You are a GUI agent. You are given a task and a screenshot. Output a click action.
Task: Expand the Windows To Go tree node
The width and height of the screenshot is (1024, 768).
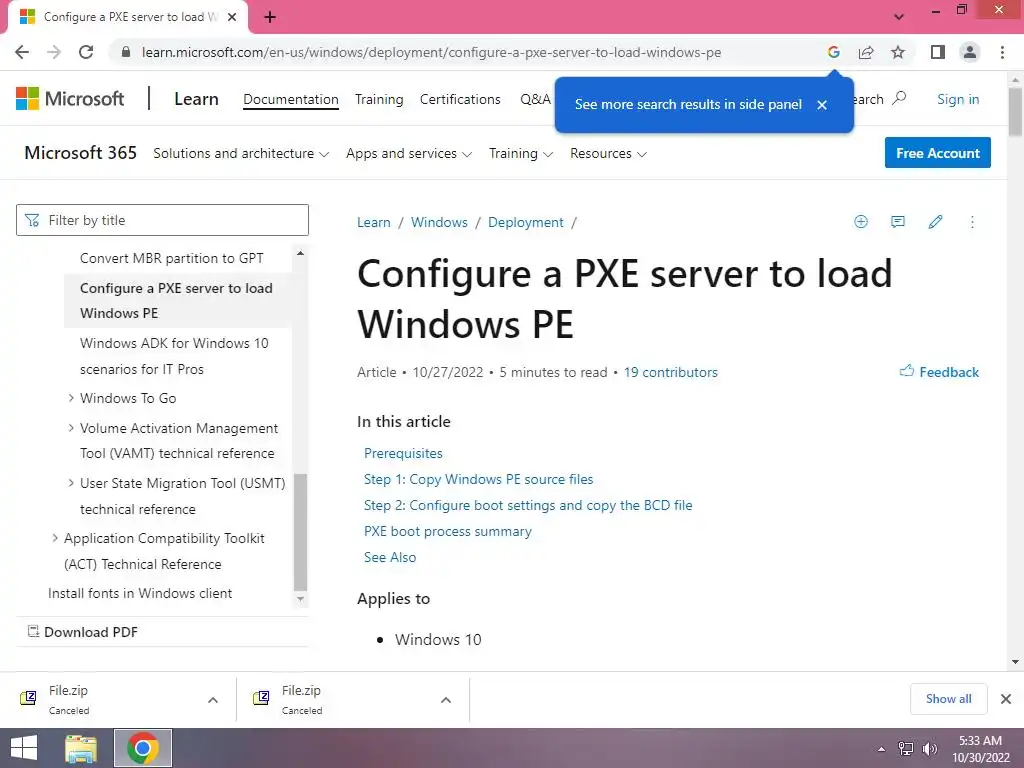tap(71, 398)
